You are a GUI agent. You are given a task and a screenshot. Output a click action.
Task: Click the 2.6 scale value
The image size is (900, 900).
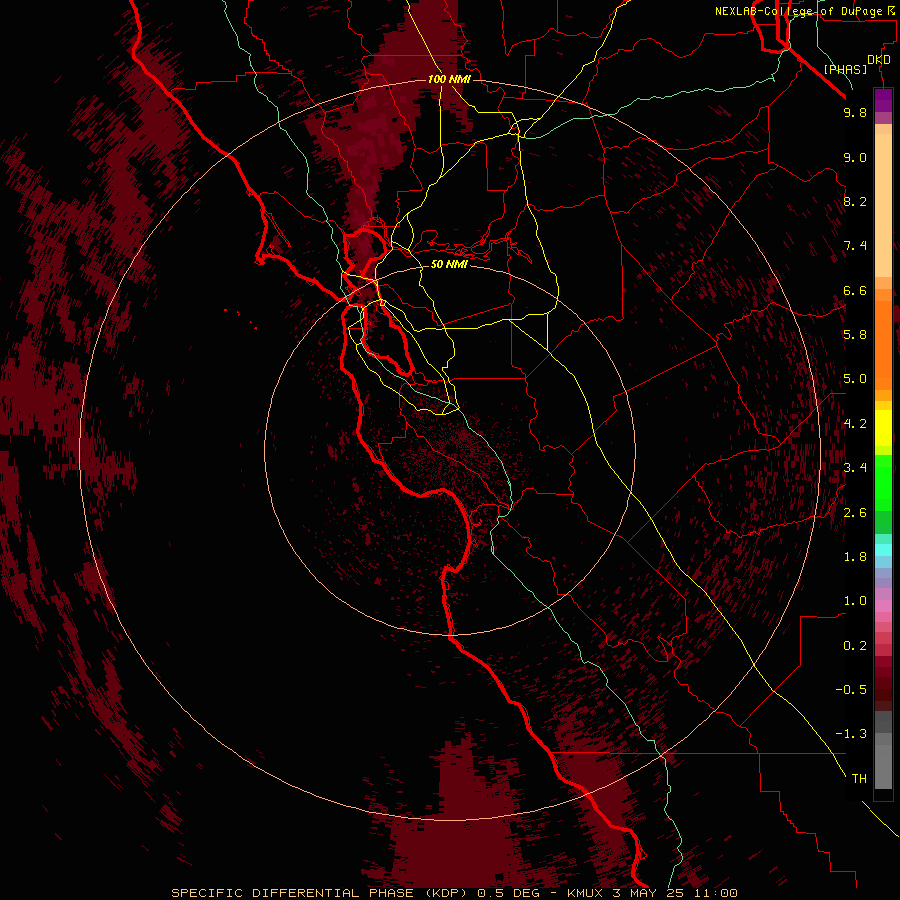point(855,513)
